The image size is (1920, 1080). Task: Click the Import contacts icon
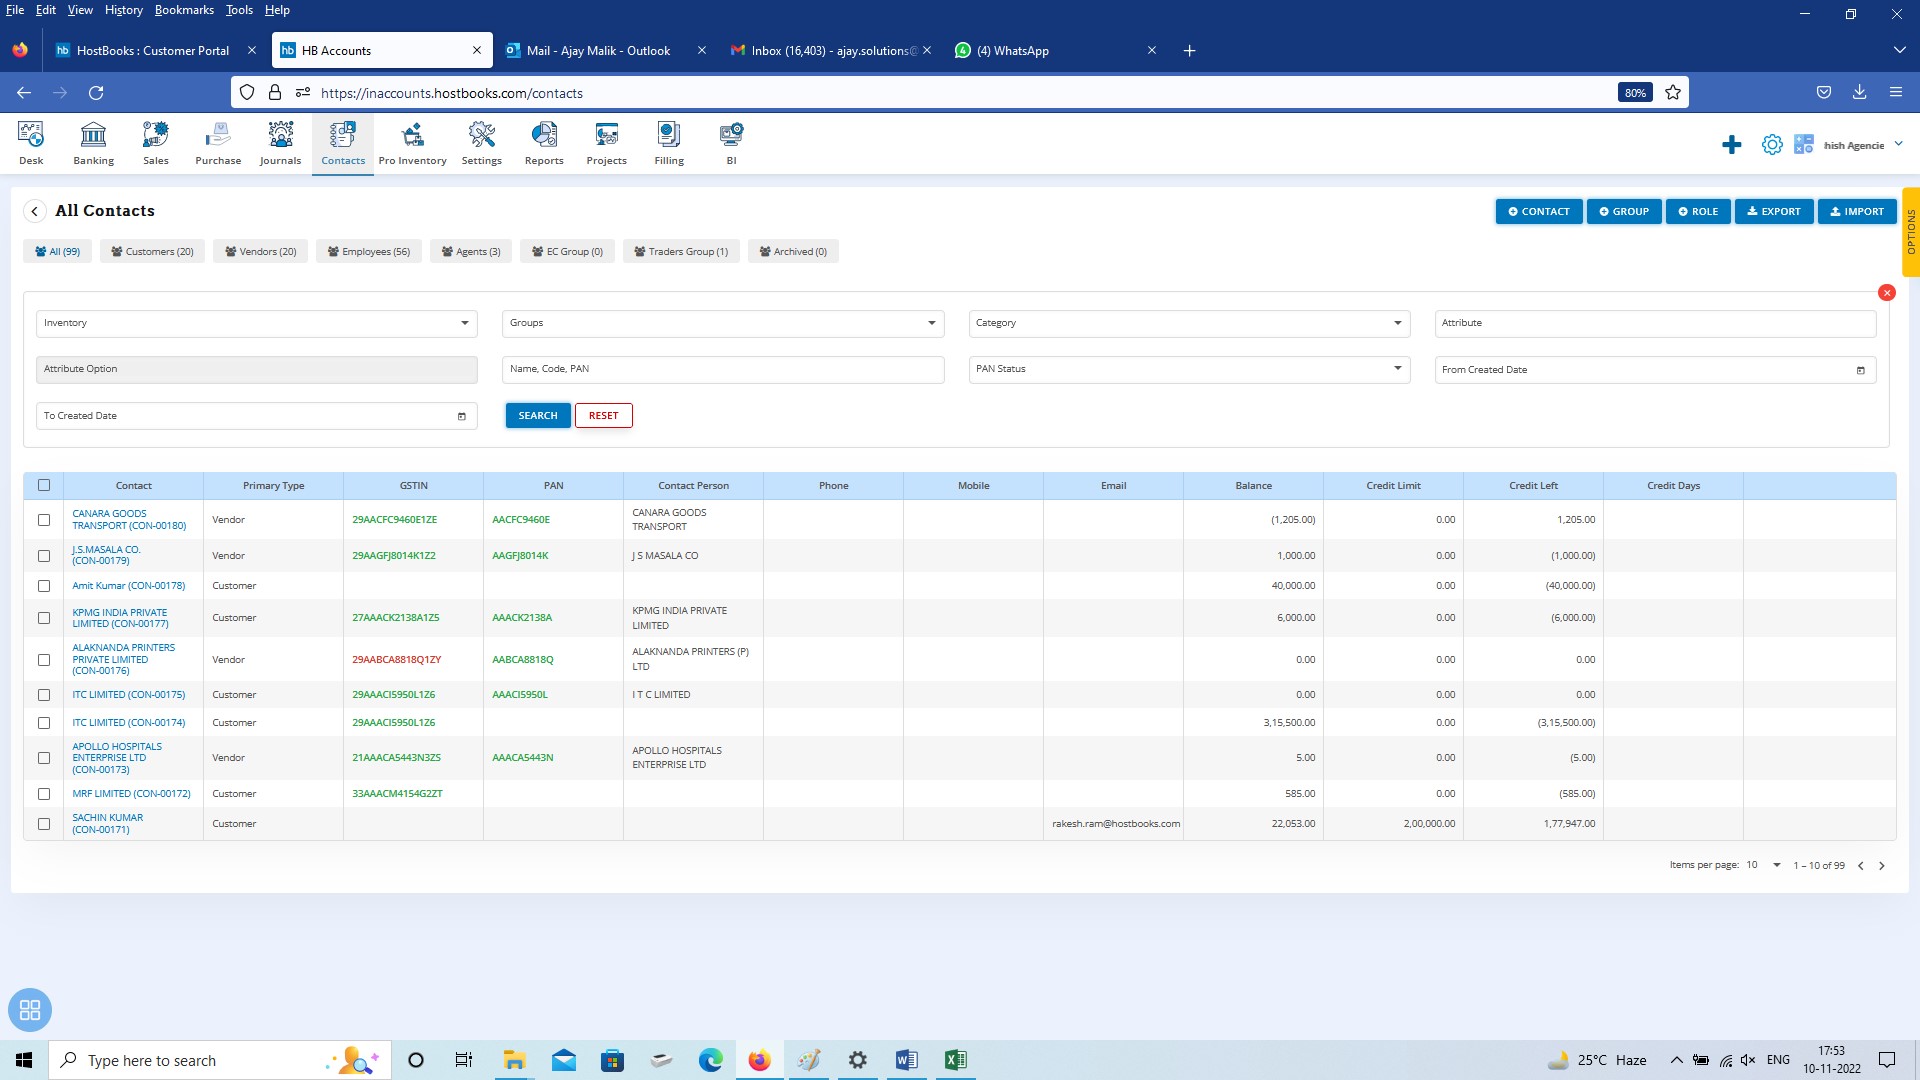[x=1855, y=211]
